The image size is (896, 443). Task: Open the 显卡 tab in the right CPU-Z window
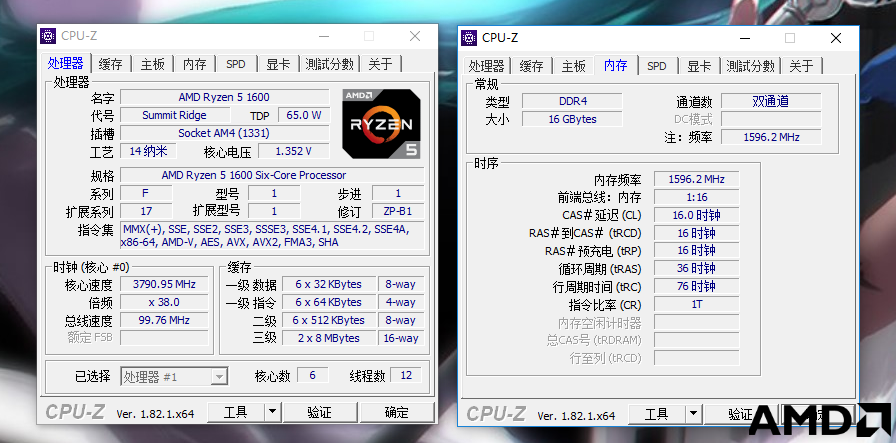[699, 66]
